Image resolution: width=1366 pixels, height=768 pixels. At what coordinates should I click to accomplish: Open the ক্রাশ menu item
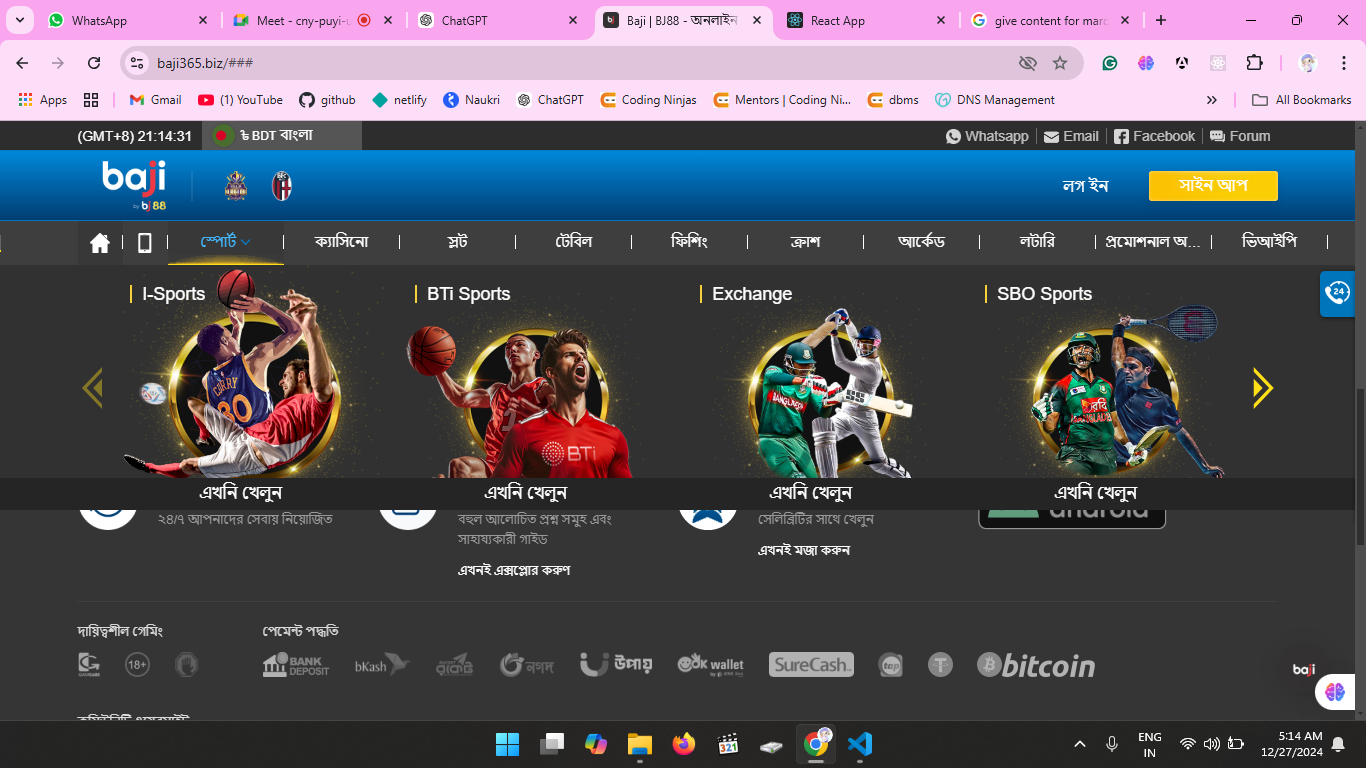coord(805,242)
